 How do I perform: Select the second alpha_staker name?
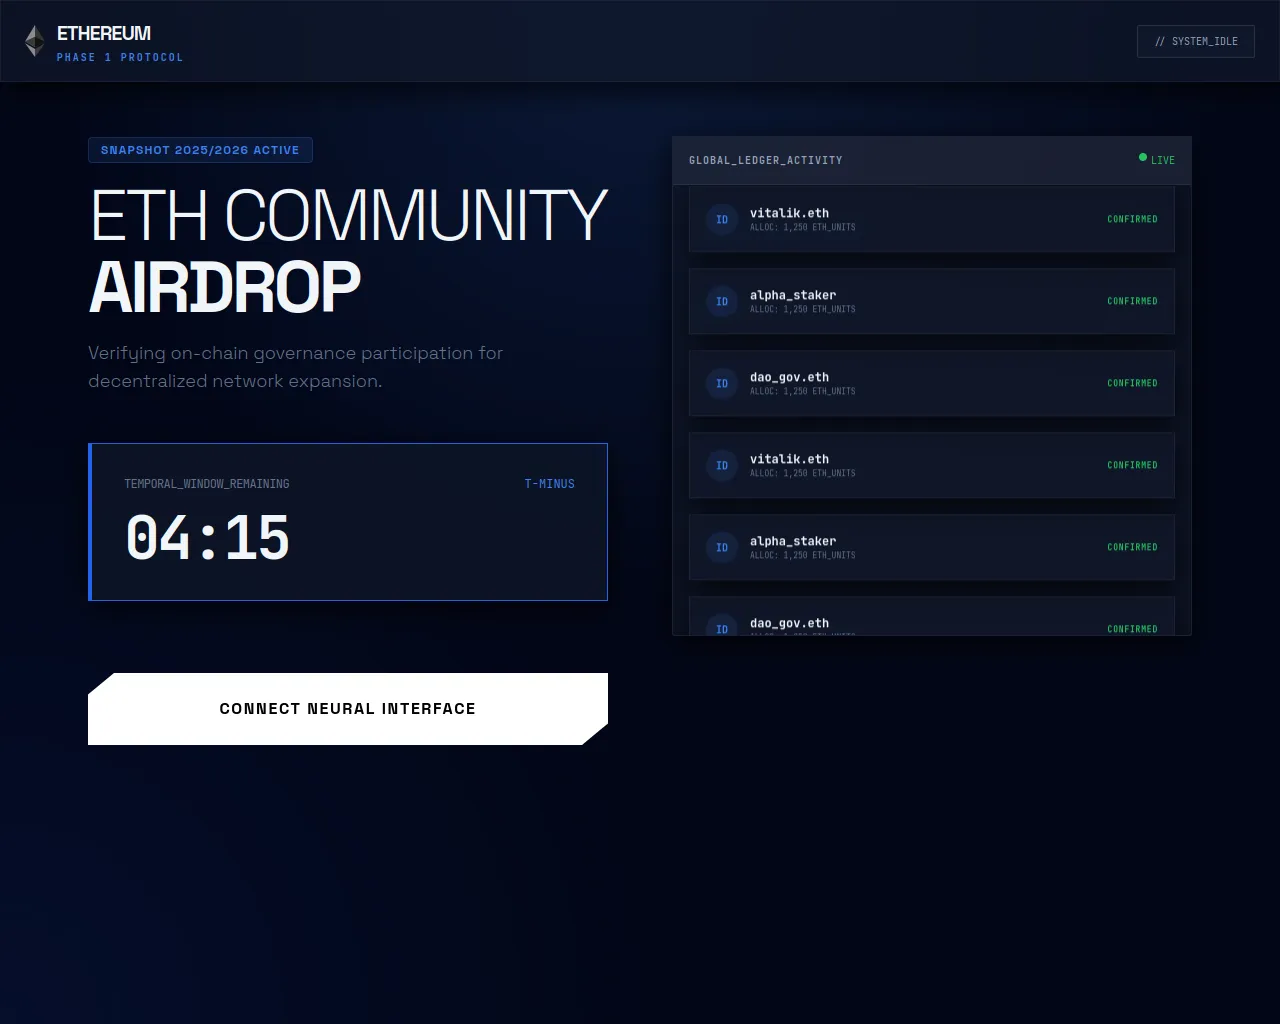coord(793,541)
